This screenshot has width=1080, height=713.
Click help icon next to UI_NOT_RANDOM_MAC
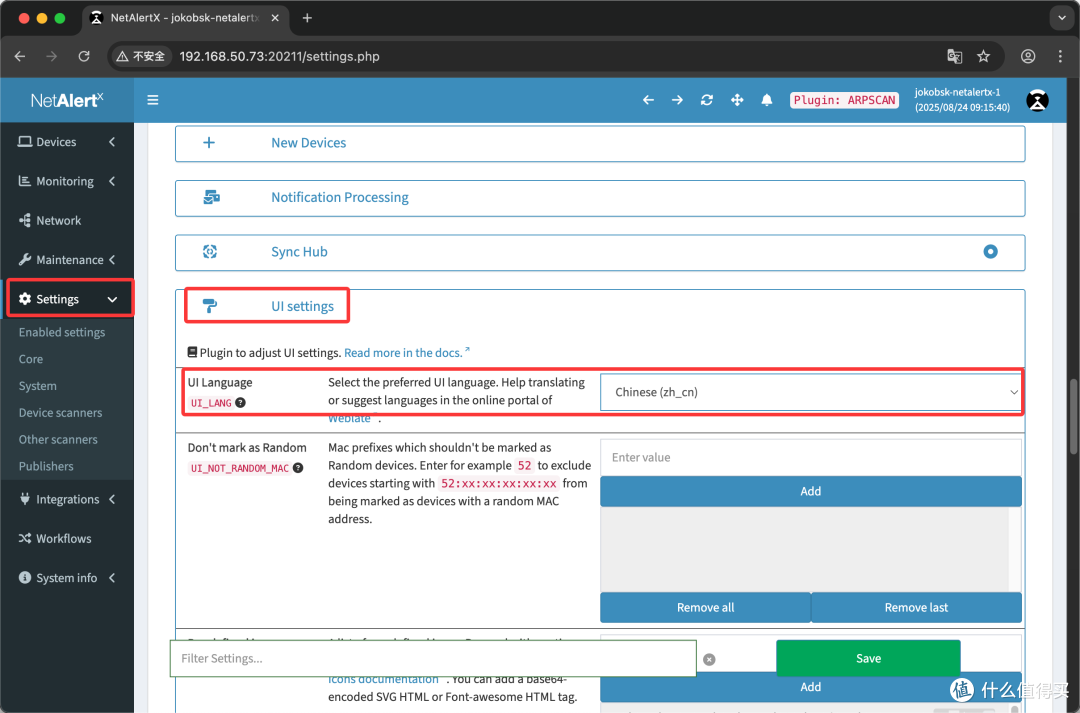(x=298, y=468)
